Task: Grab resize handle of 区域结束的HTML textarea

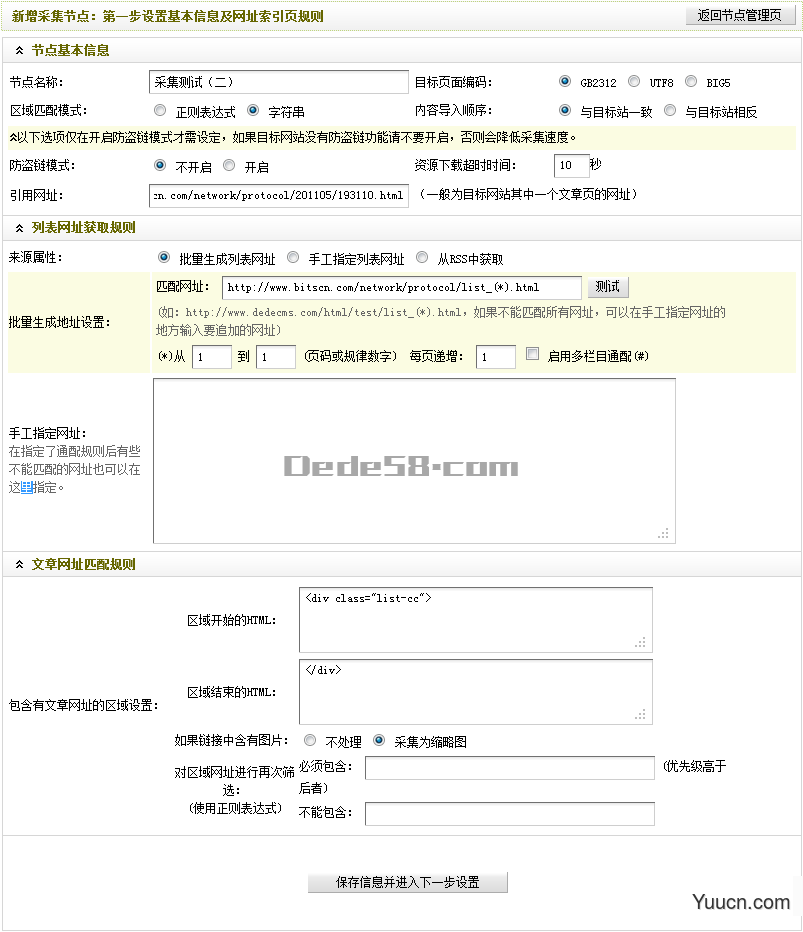Action: (x=640, y=714)
